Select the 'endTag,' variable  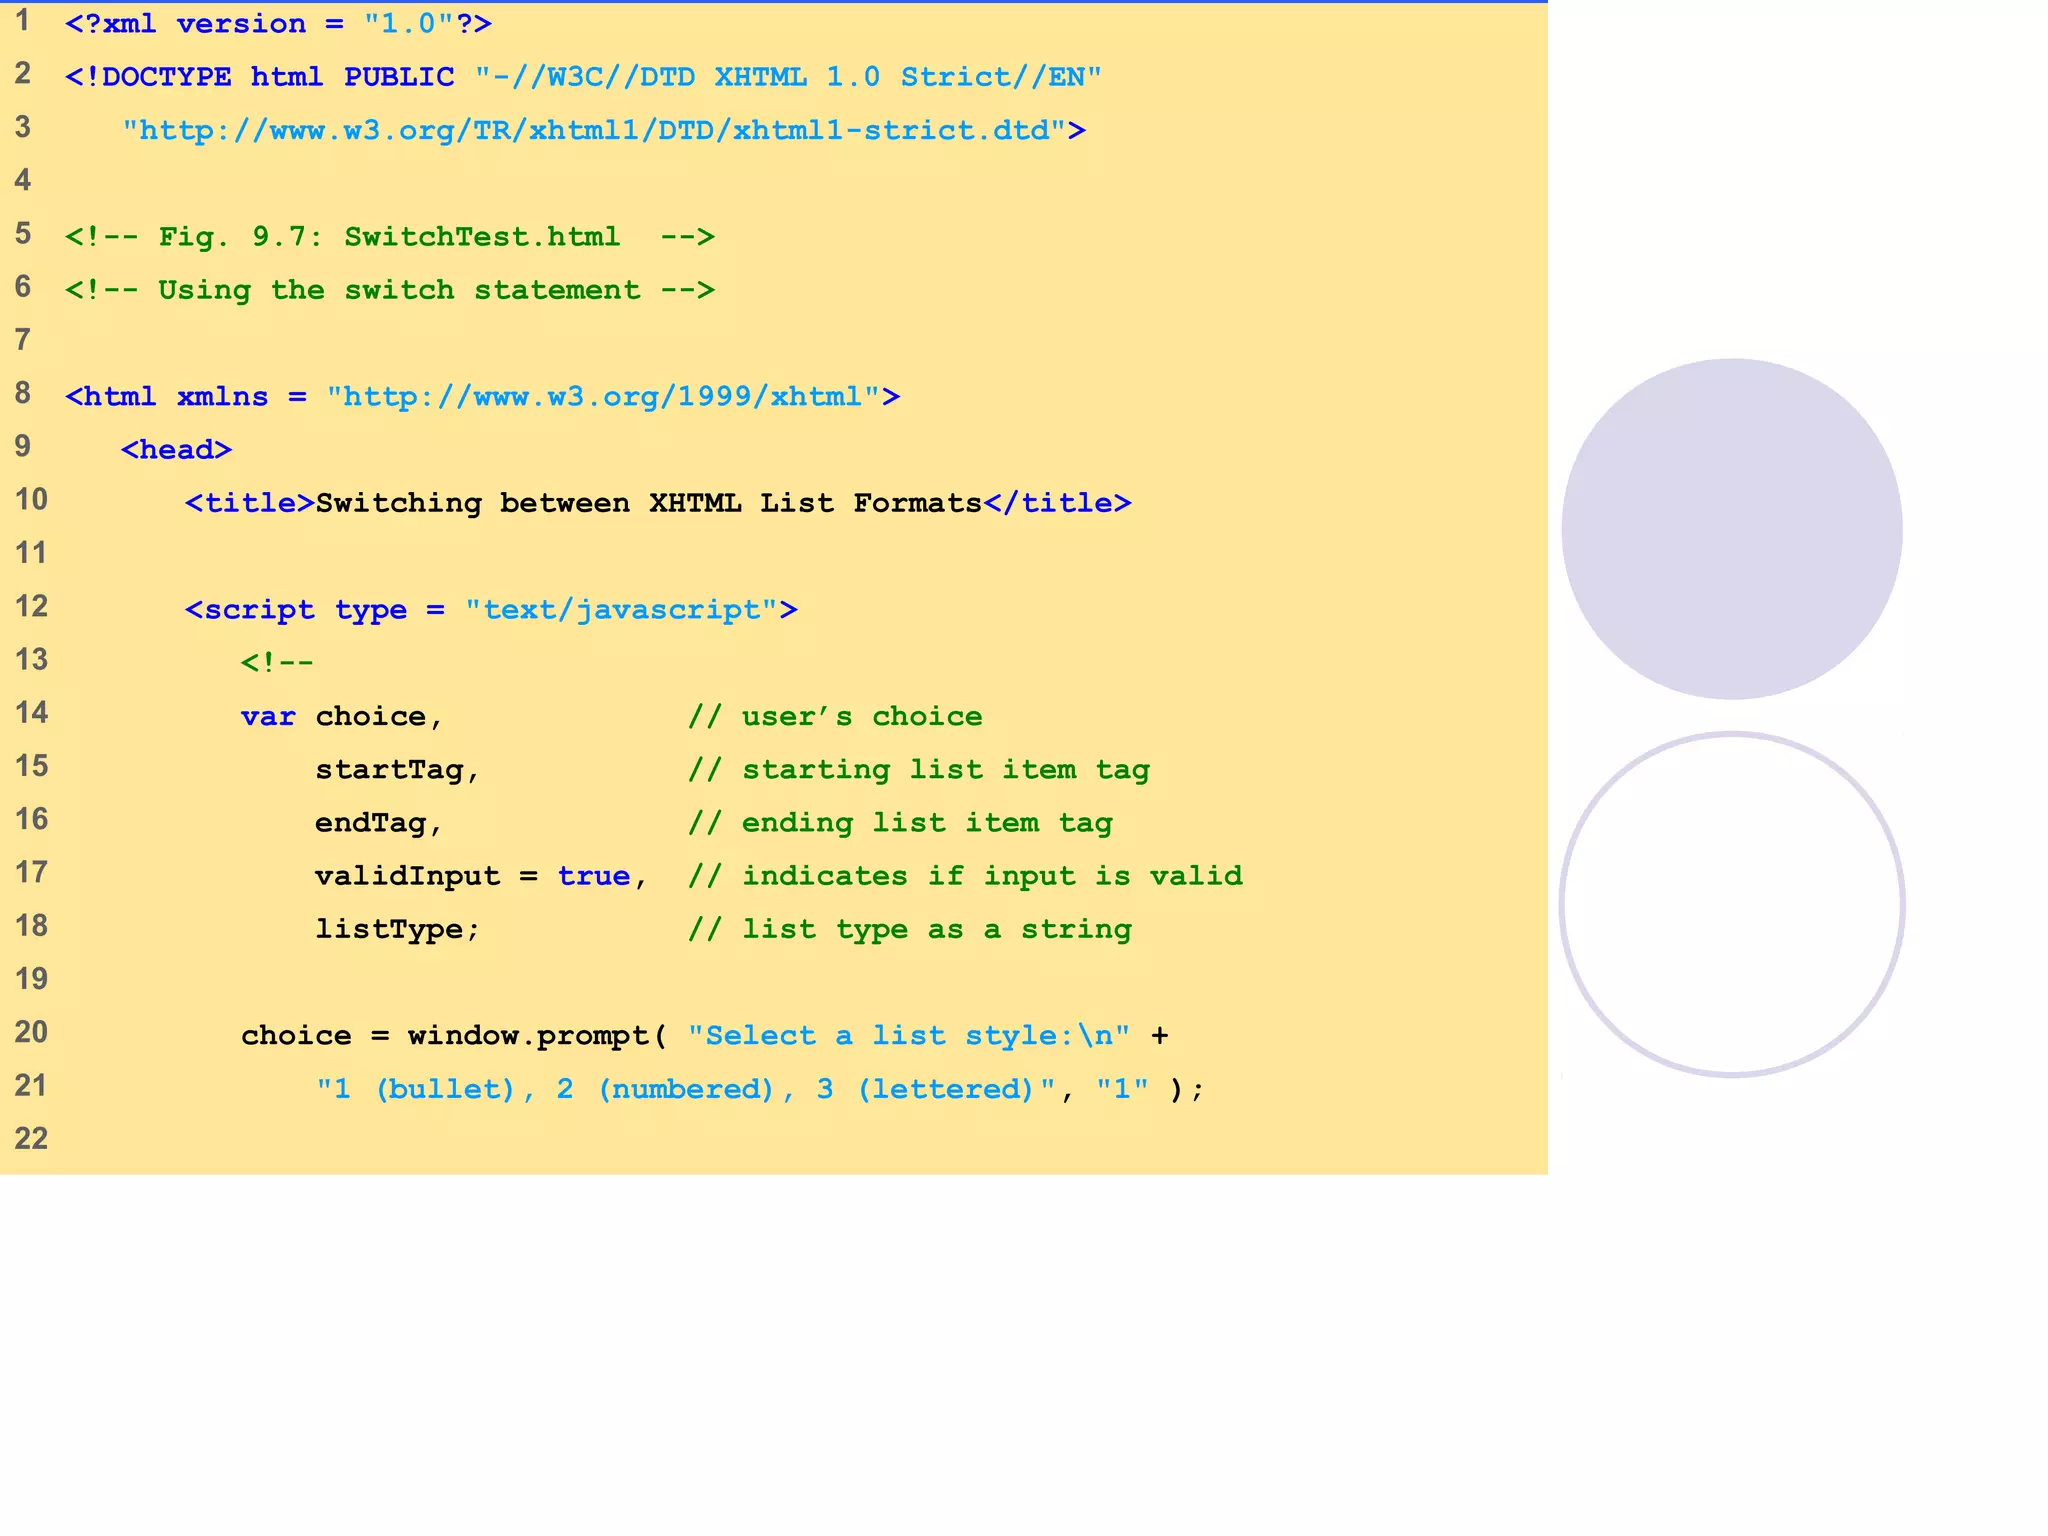click(x=378, y=823)
